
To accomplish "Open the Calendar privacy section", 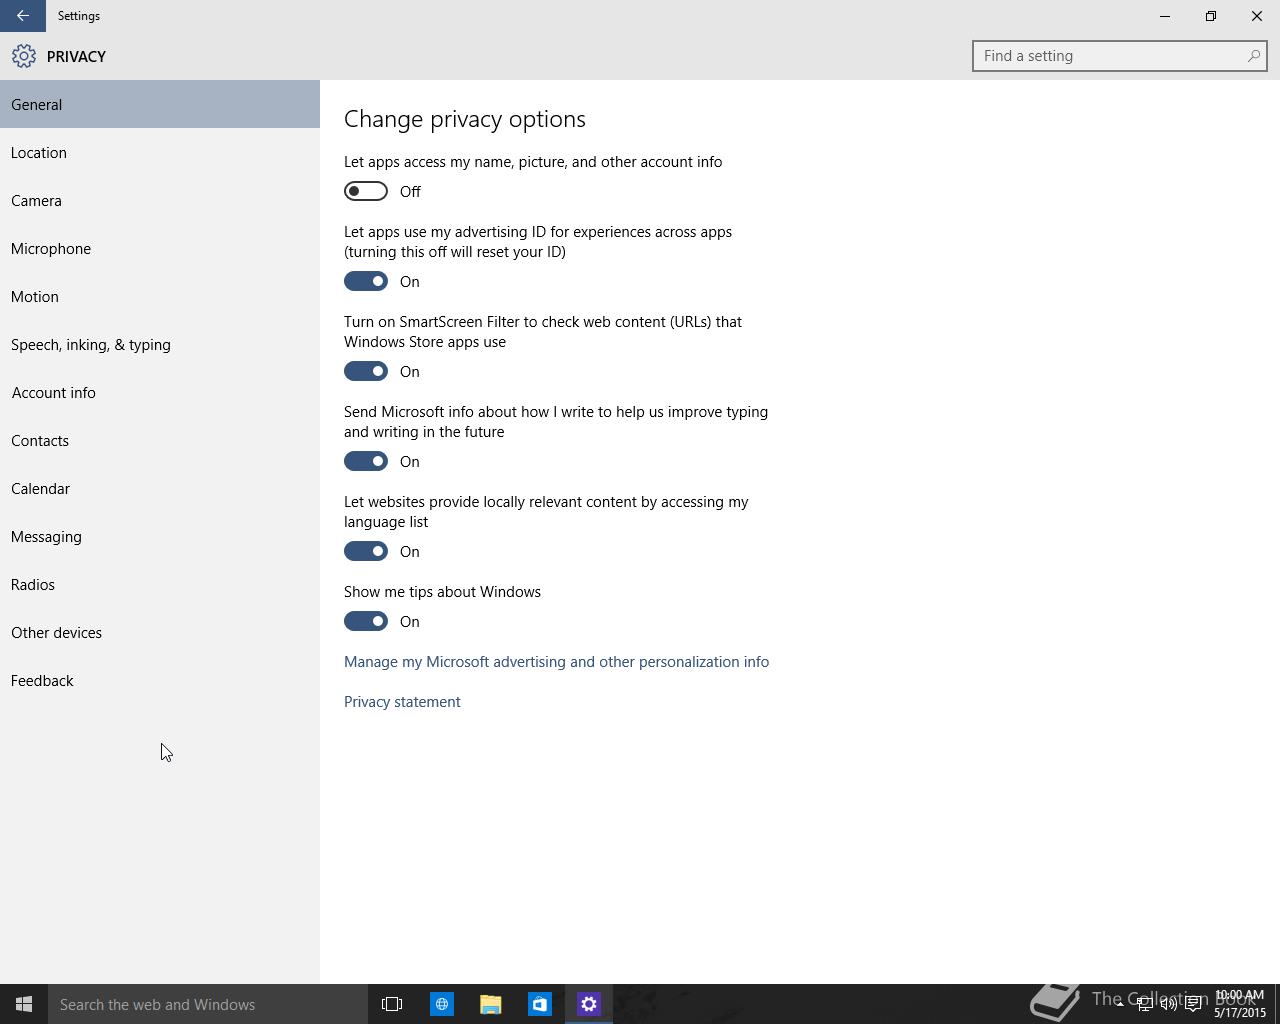I will click(160, 488).
